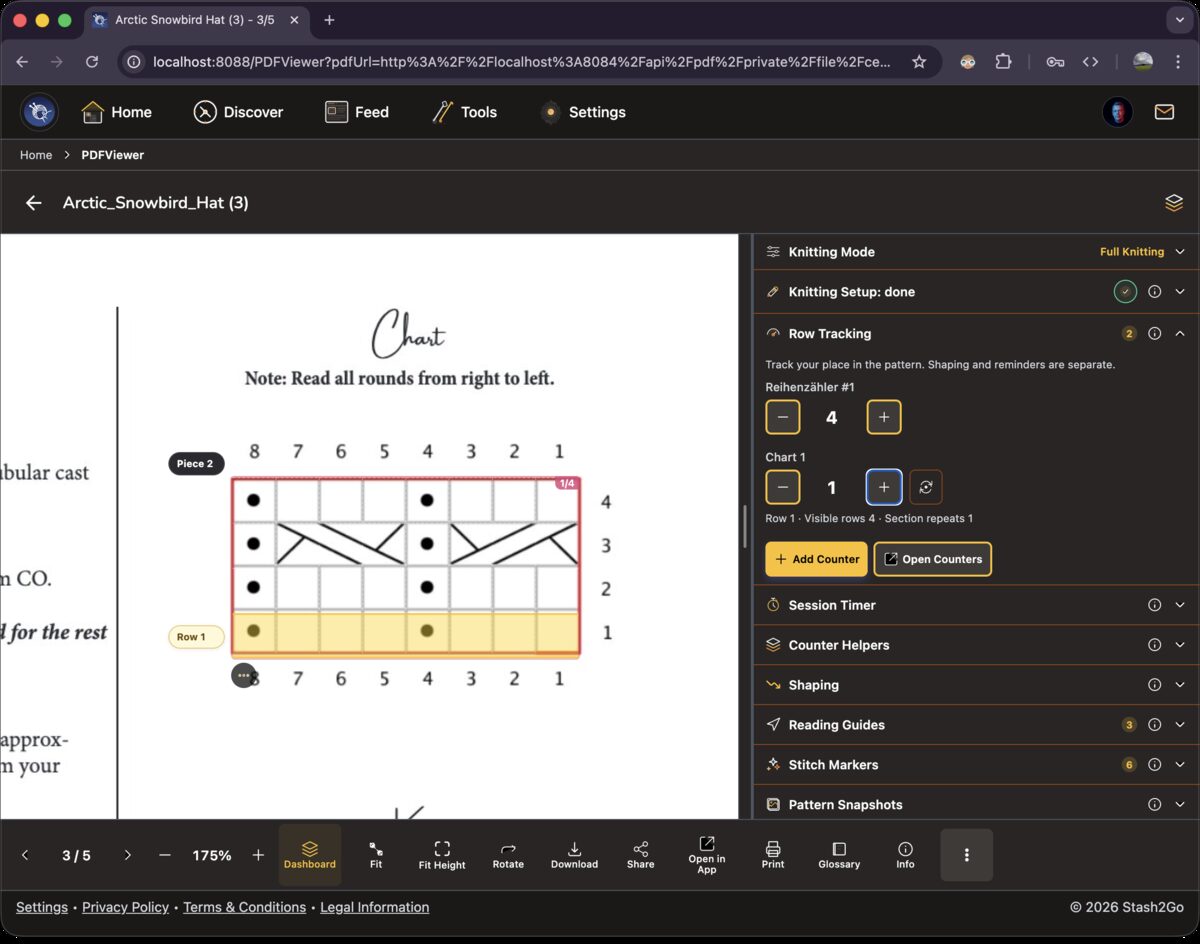Expand the Session Timer section
This screenshot has height=944, width=1200.
[x=1180, y=605]
